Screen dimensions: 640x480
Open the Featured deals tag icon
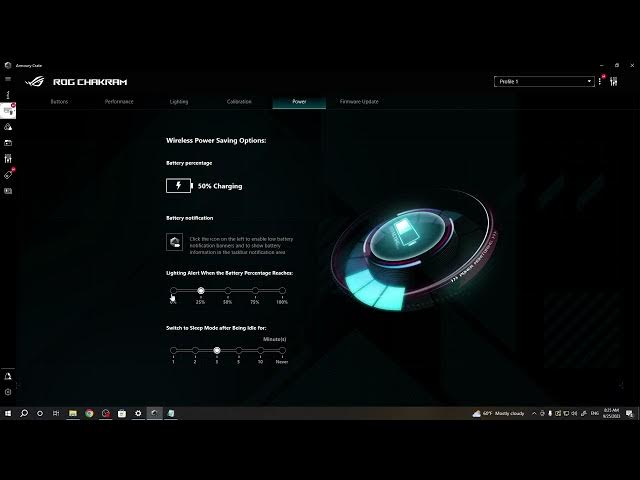(9, 174)
